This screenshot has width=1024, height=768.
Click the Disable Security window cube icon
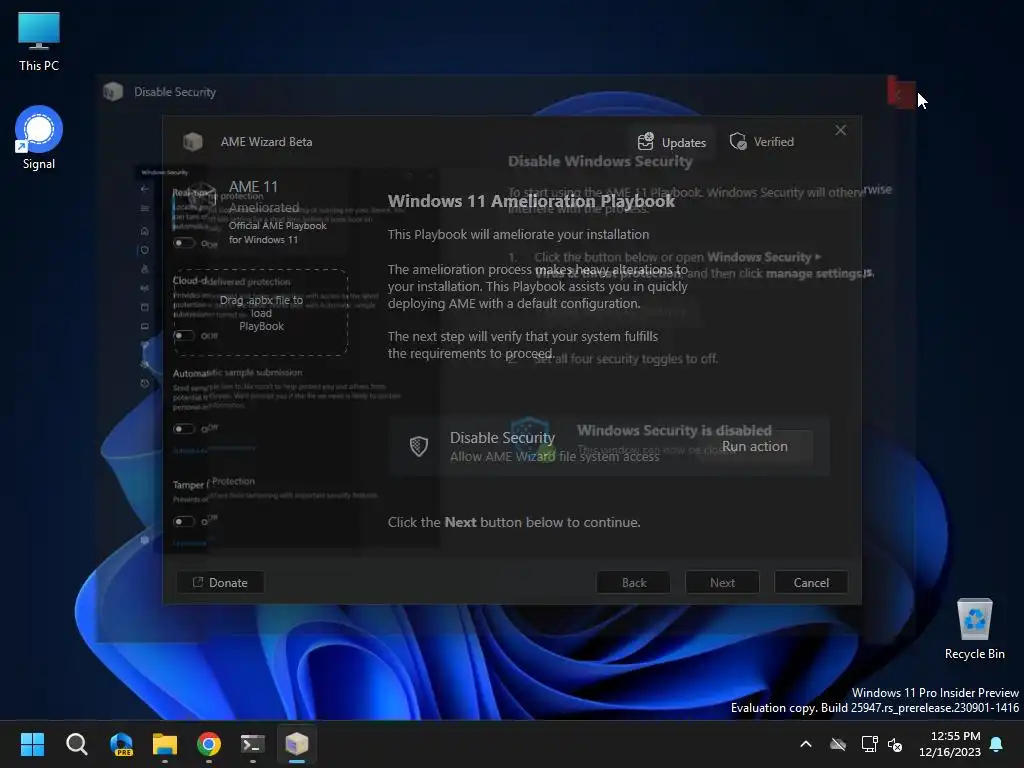pyautogui.click(x=113, y=91)
